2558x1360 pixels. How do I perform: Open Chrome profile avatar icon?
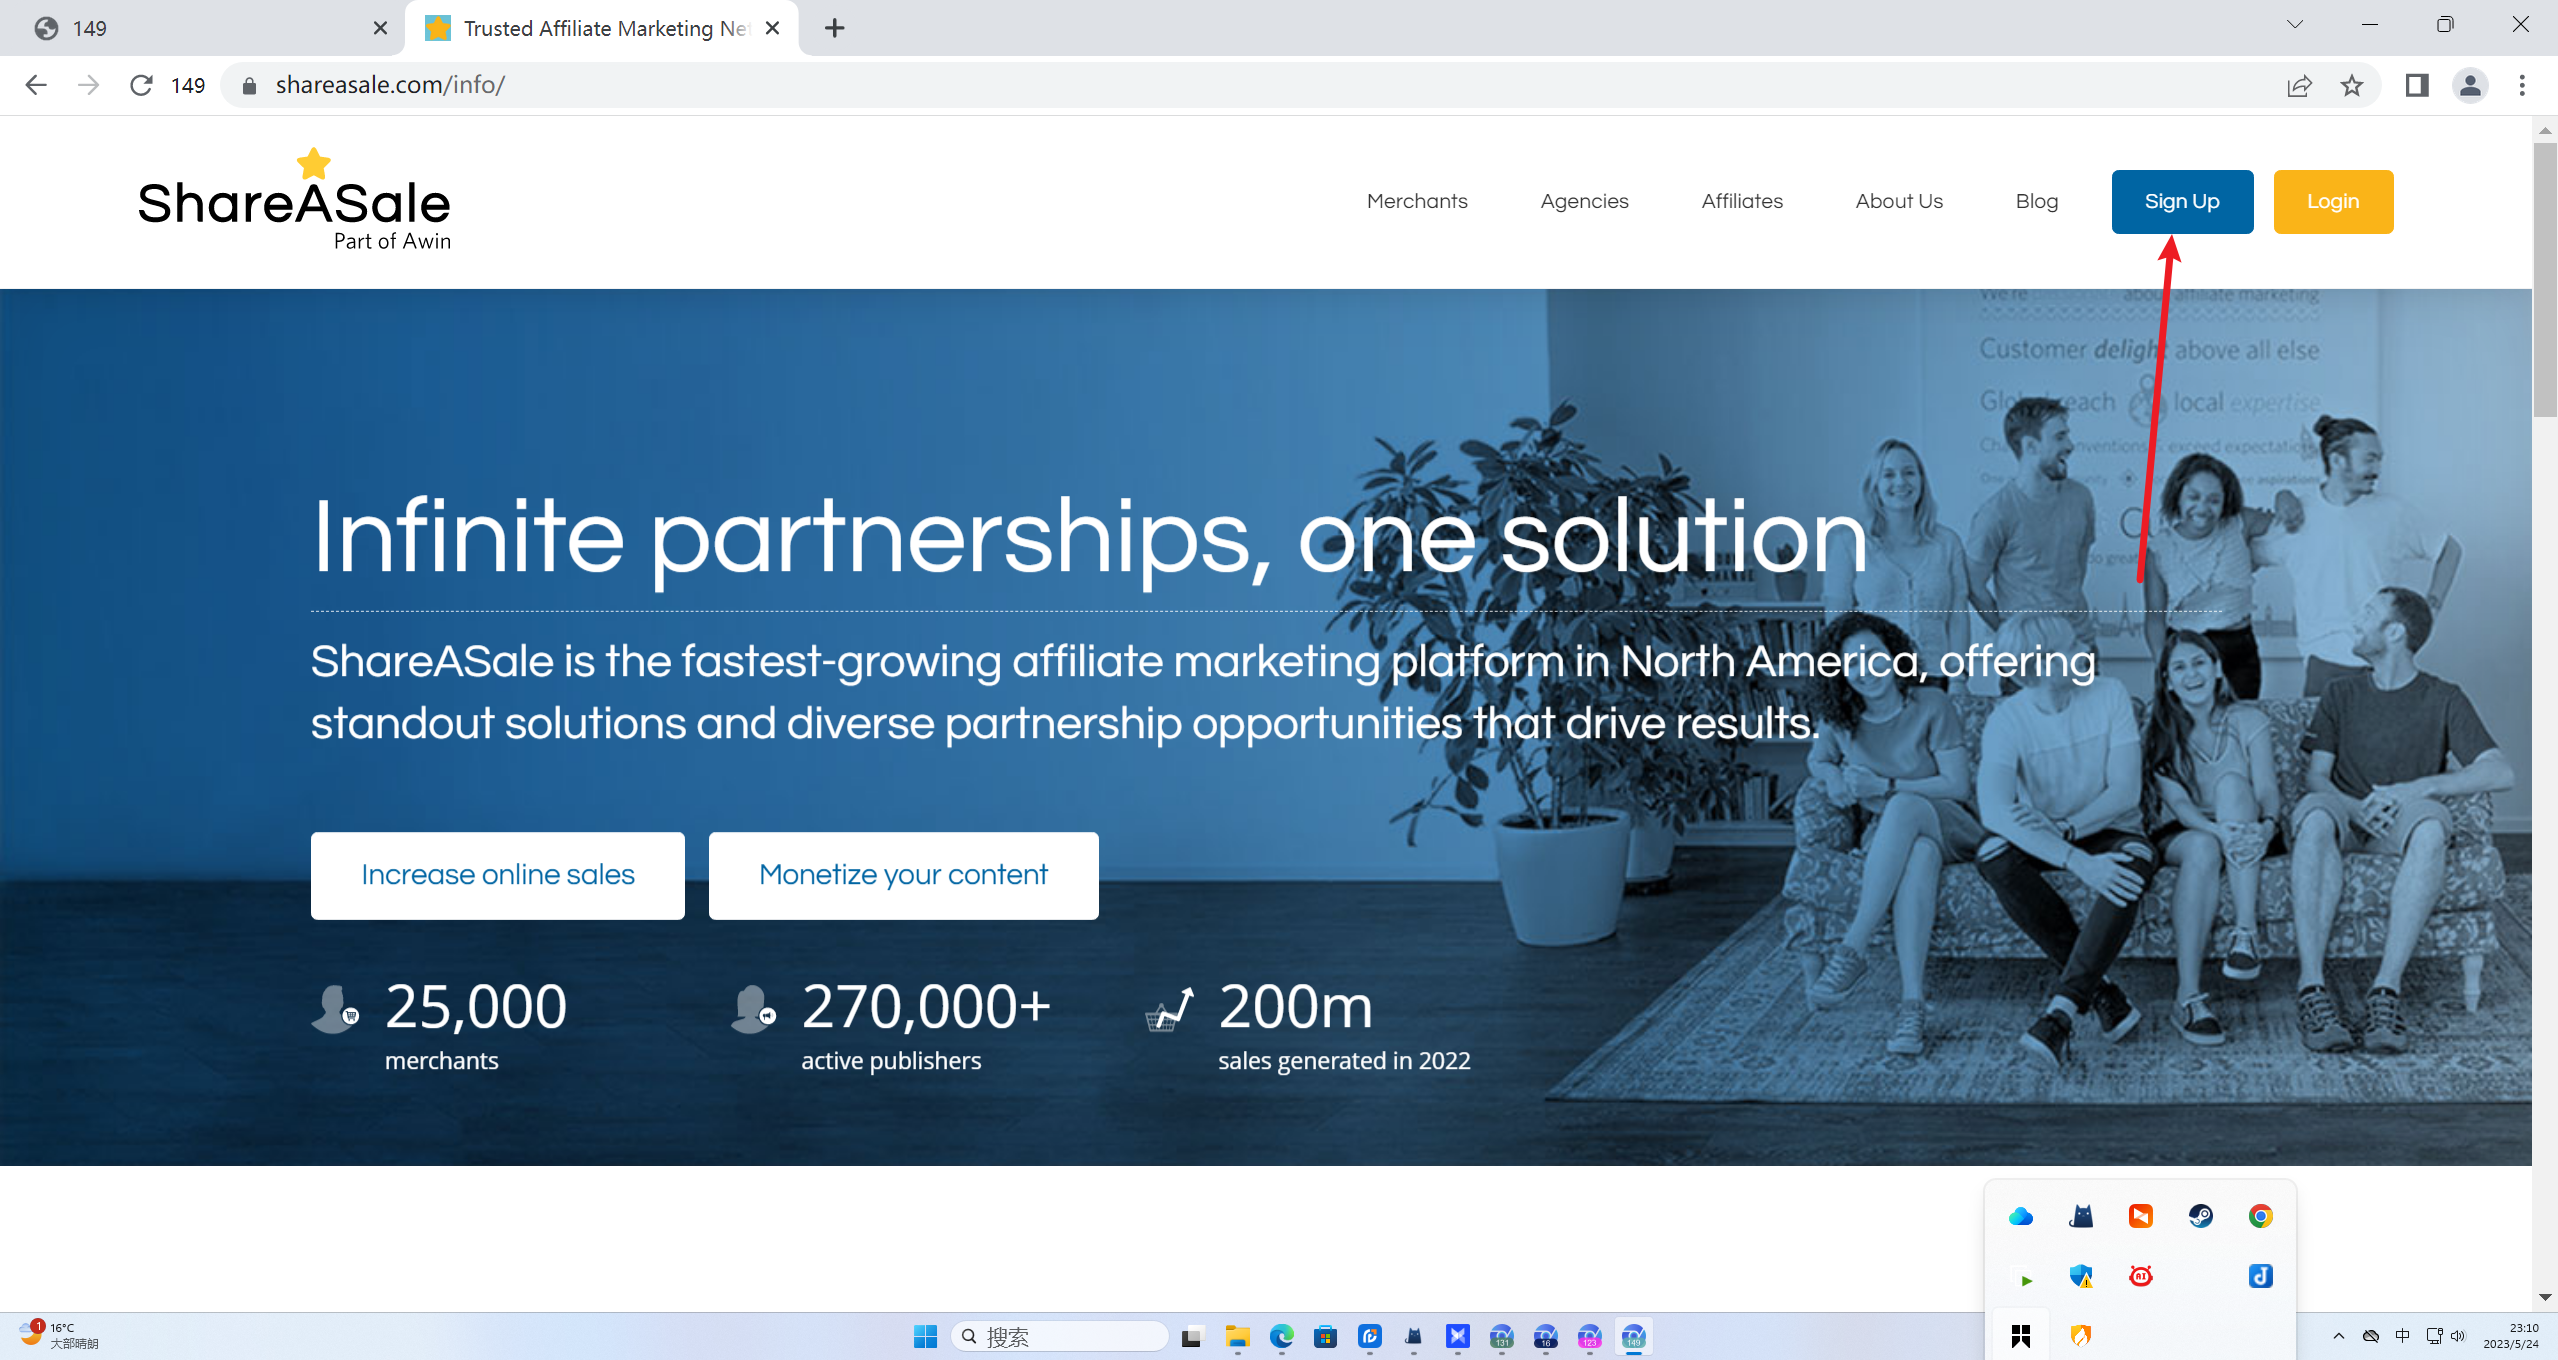click(2469, 86)
